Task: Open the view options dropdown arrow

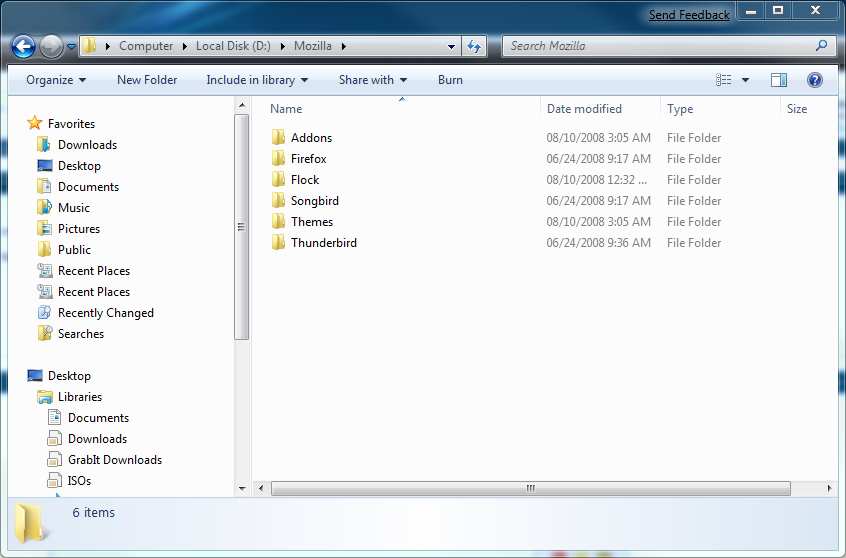Action: 745,80
